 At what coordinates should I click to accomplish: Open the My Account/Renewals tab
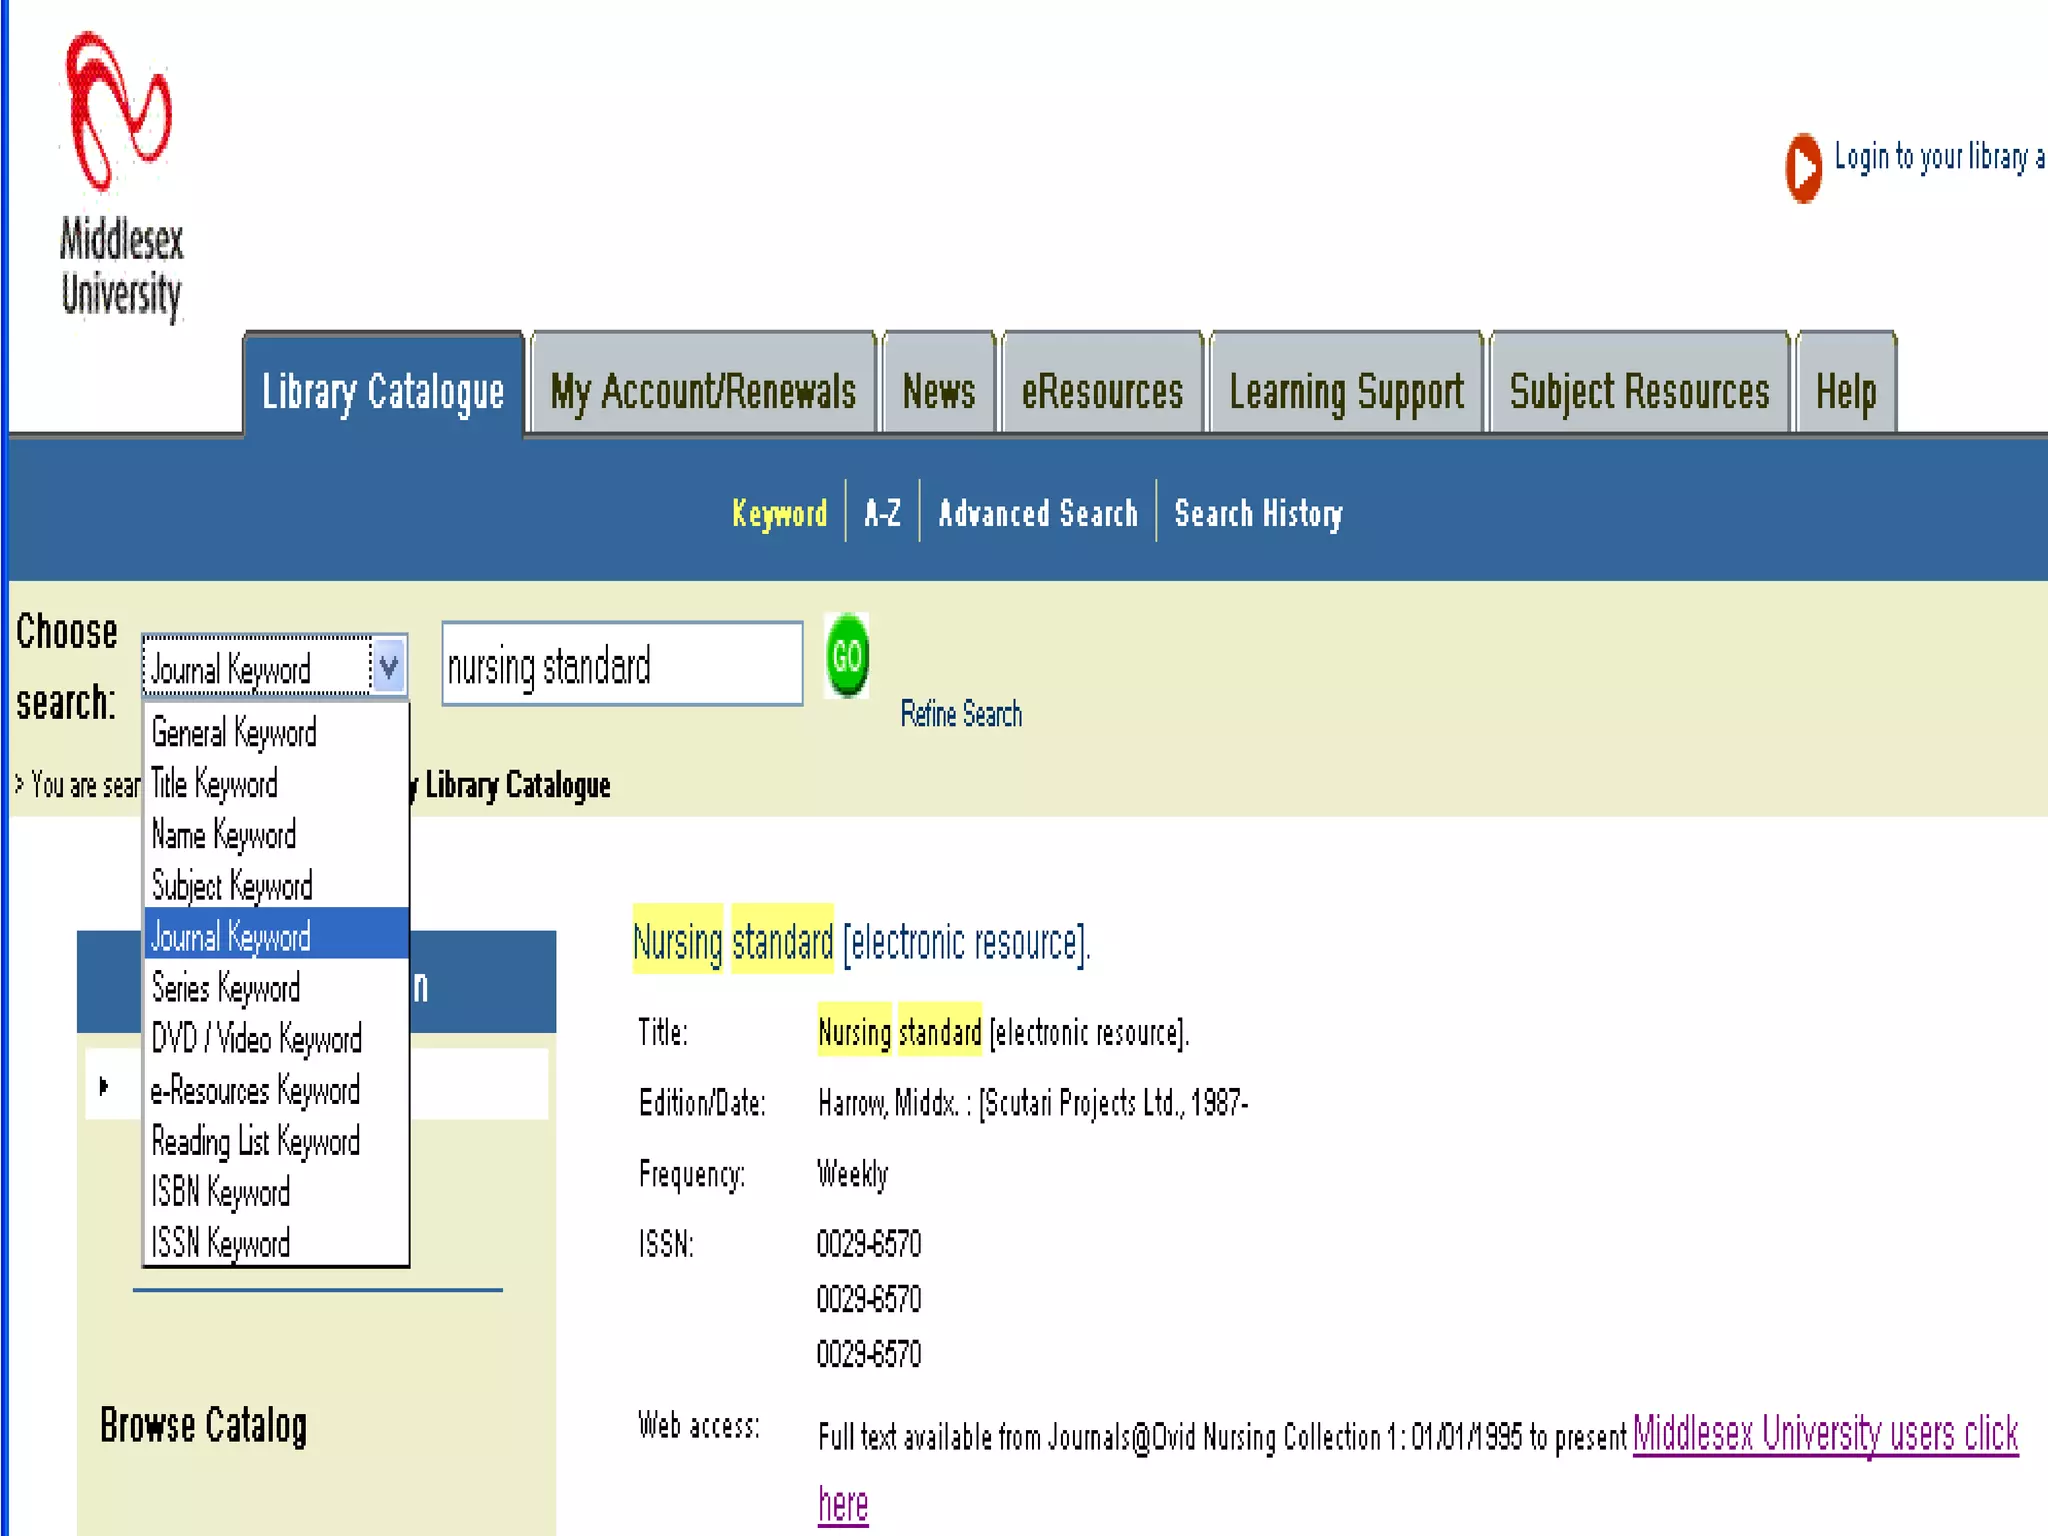703,390
